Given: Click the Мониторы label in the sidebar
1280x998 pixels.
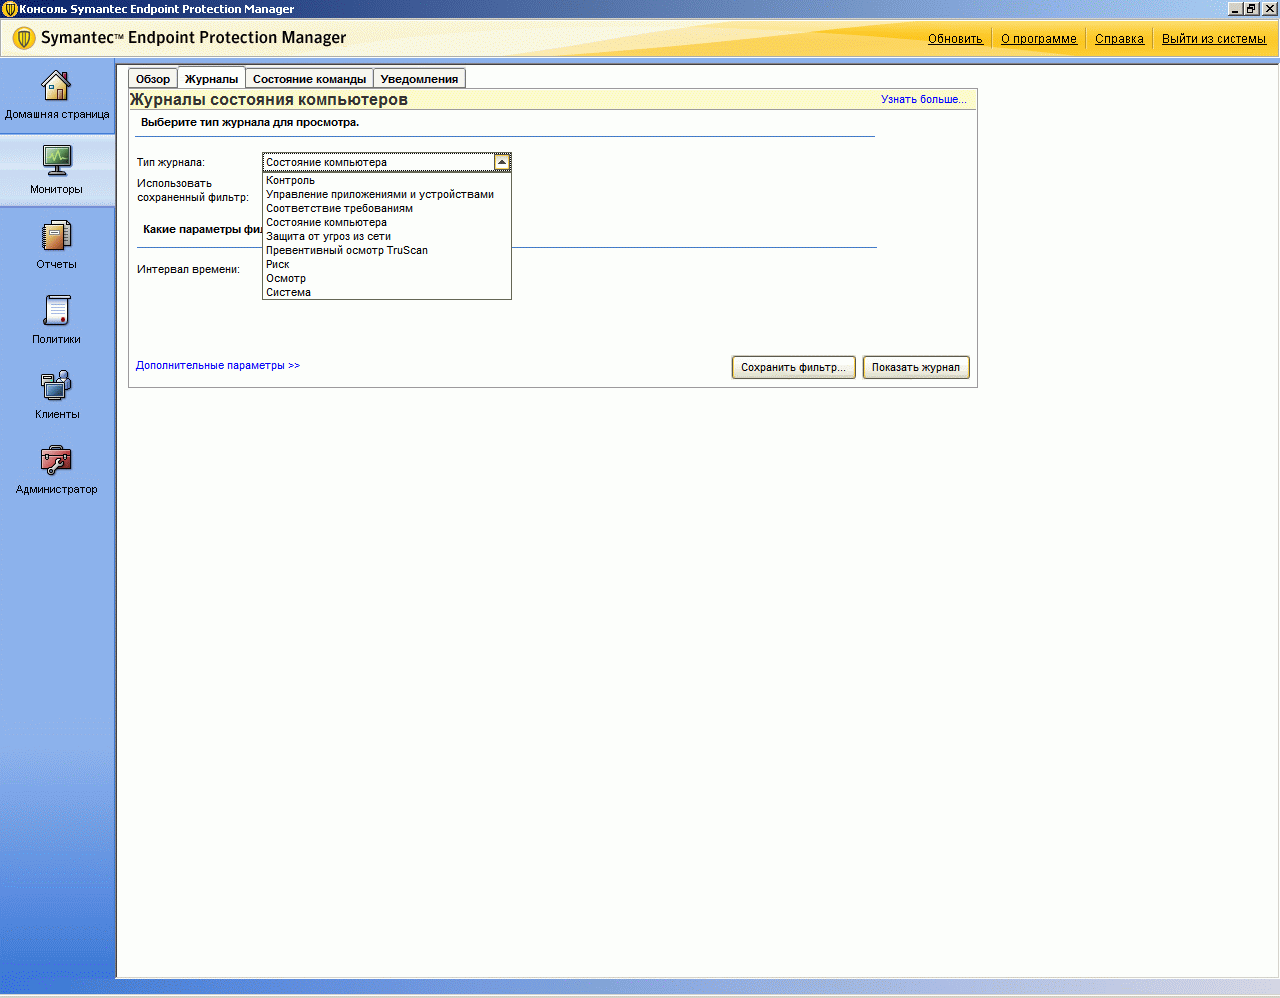Looking at the screenshot, I should [56, 189].
